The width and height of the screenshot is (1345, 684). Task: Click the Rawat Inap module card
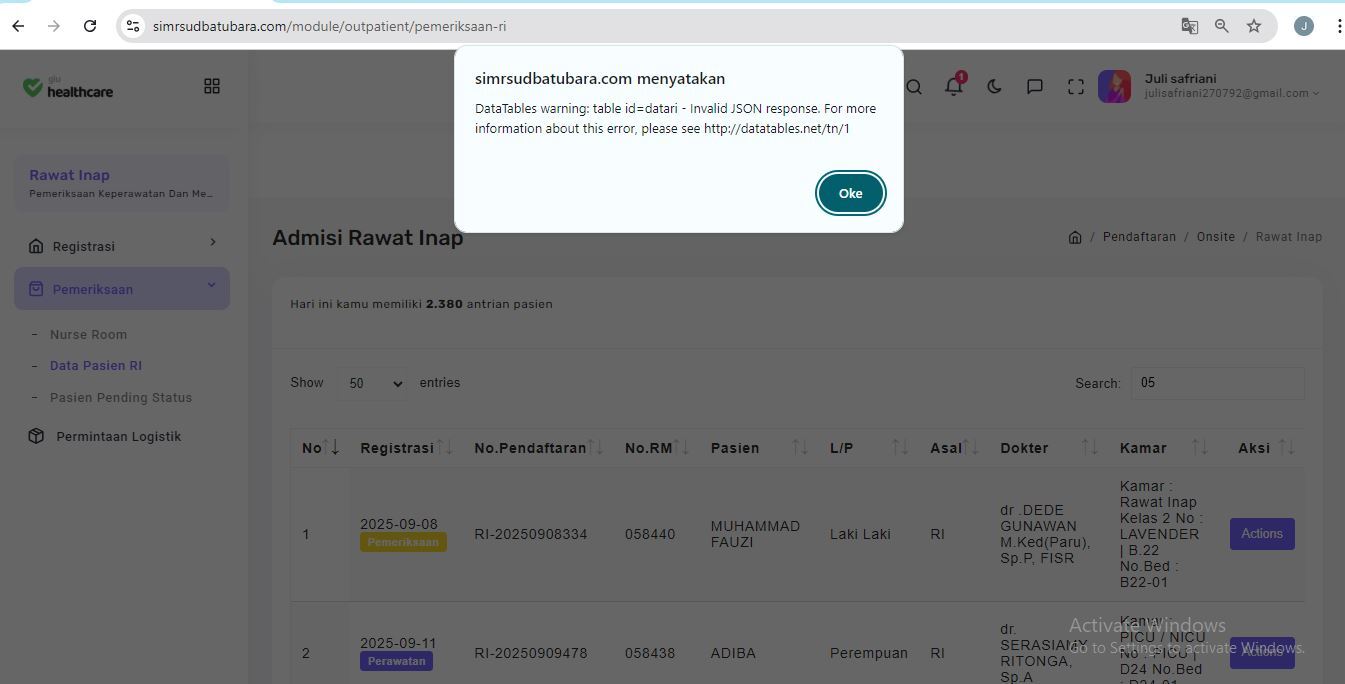tap(122, 184)
